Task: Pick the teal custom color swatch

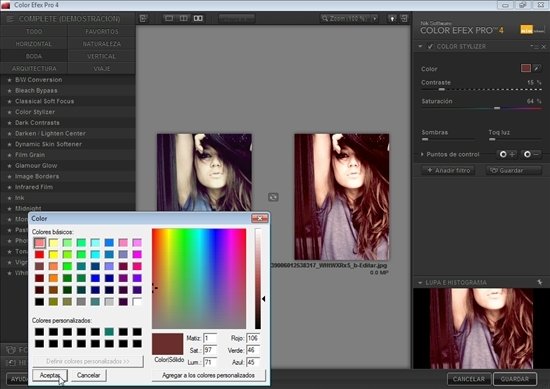Action: (109, 331)
